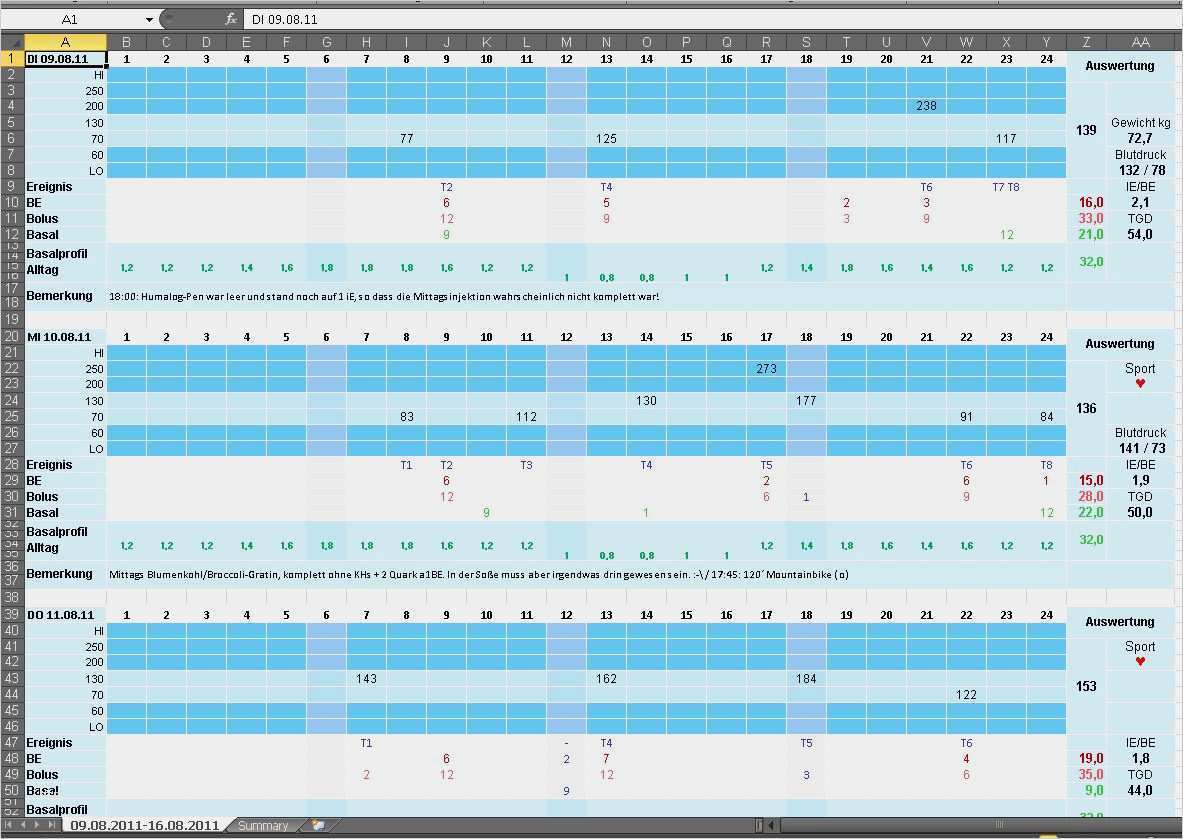Go to next sheet using navigation arrow
Image resolution: width=1183 pixels, height=839 pixels.
(39, 825)
